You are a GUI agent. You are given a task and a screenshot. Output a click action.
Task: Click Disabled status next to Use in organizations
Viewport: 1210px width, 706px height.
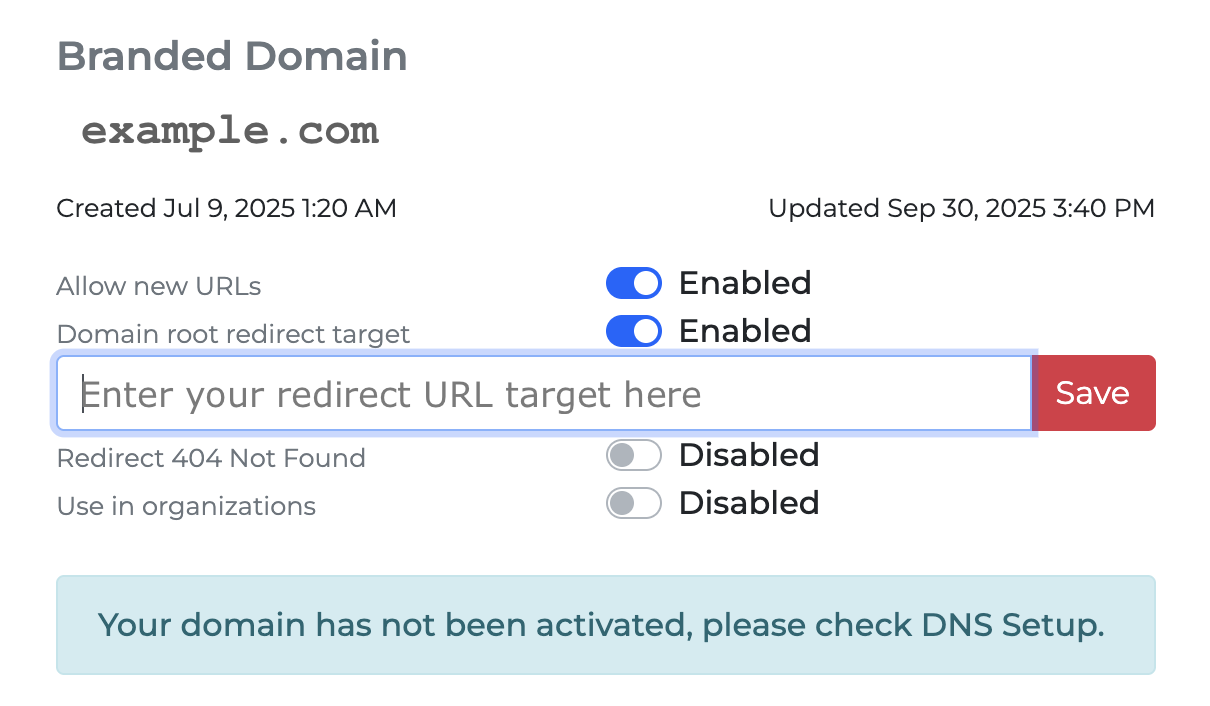749,503
